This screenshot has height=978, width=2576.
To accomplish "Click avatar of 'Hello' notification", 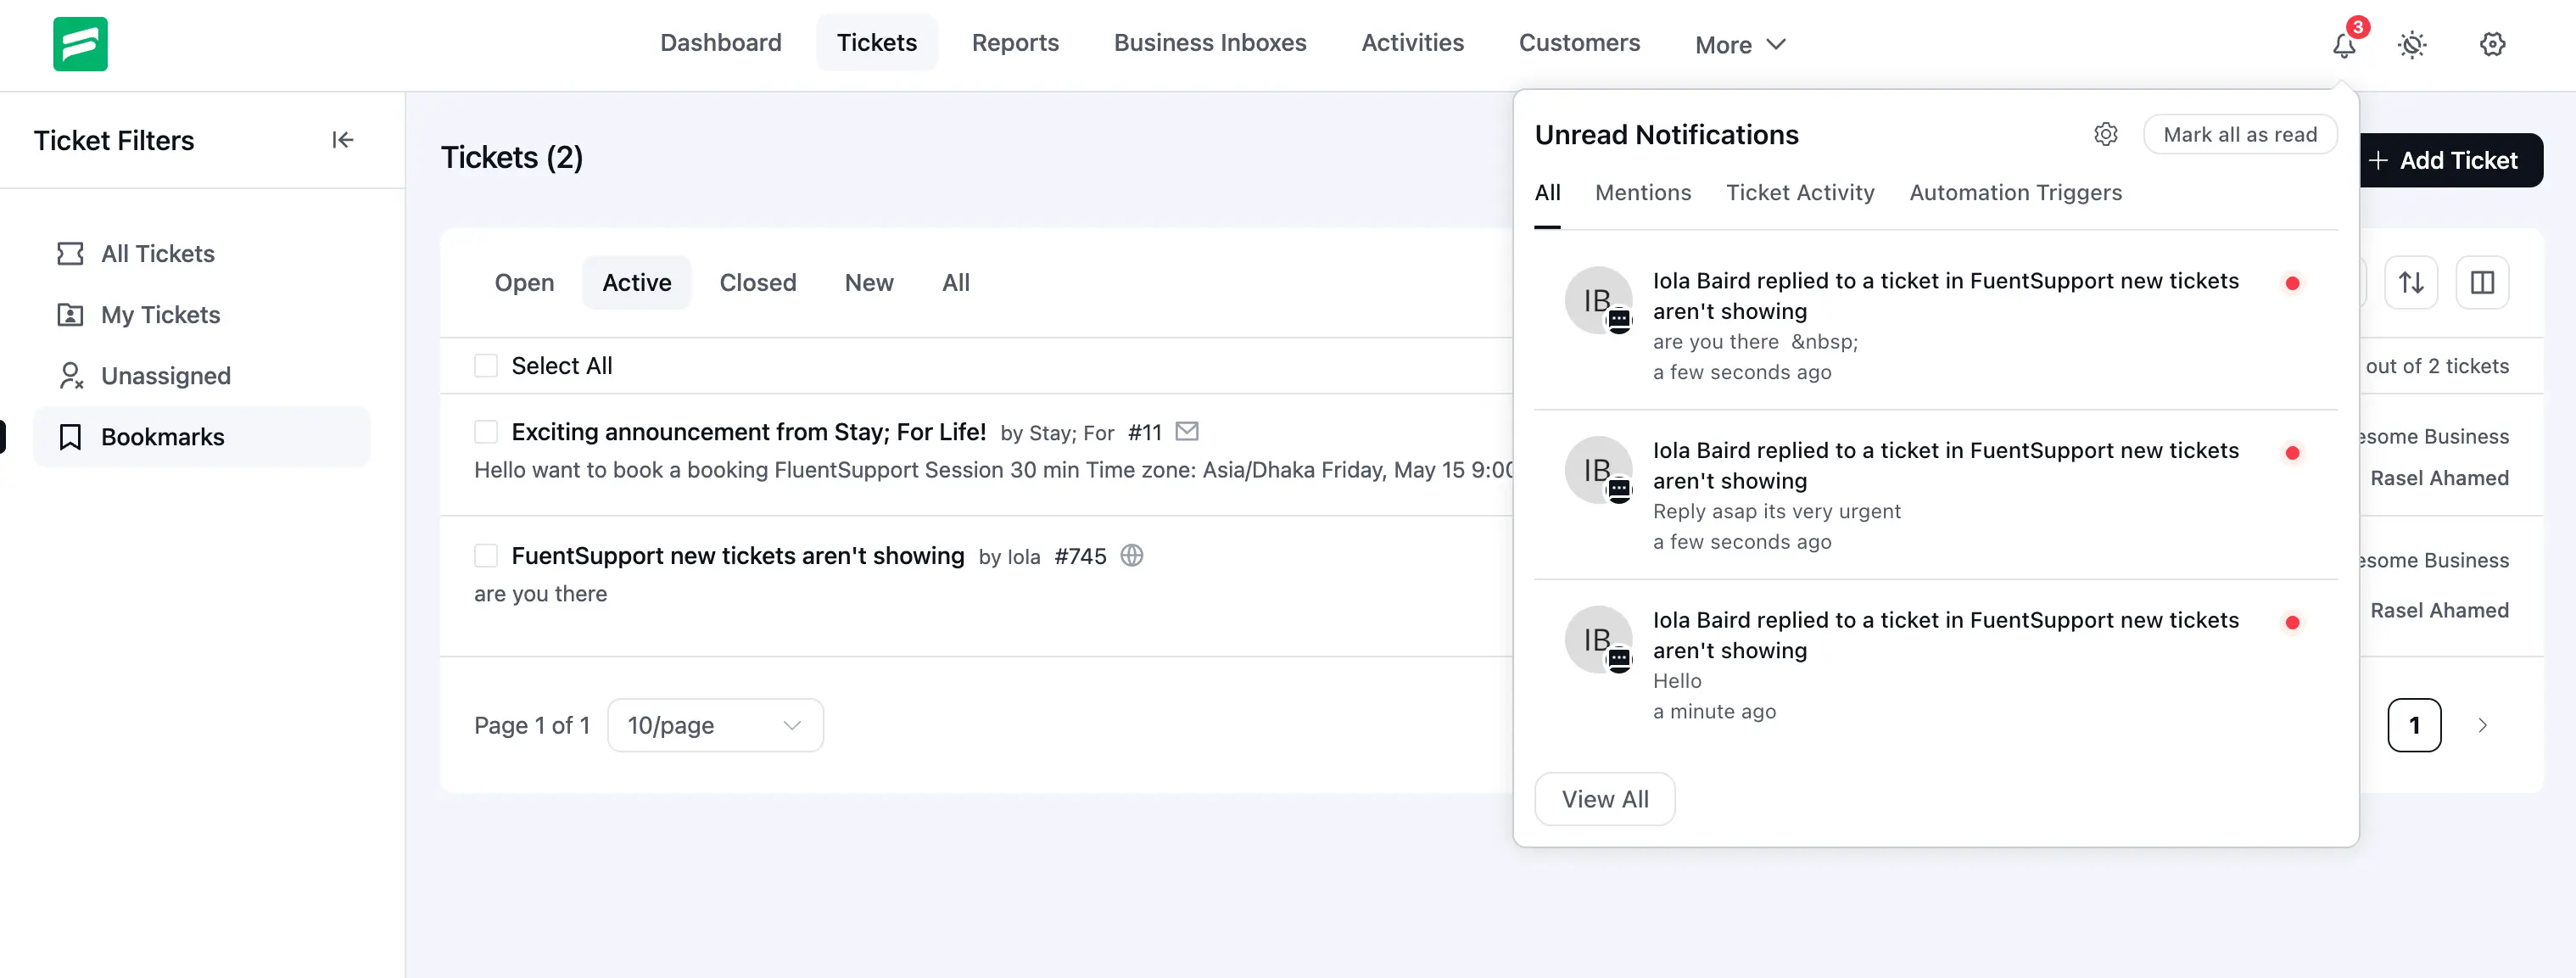I will [1598, 640].
